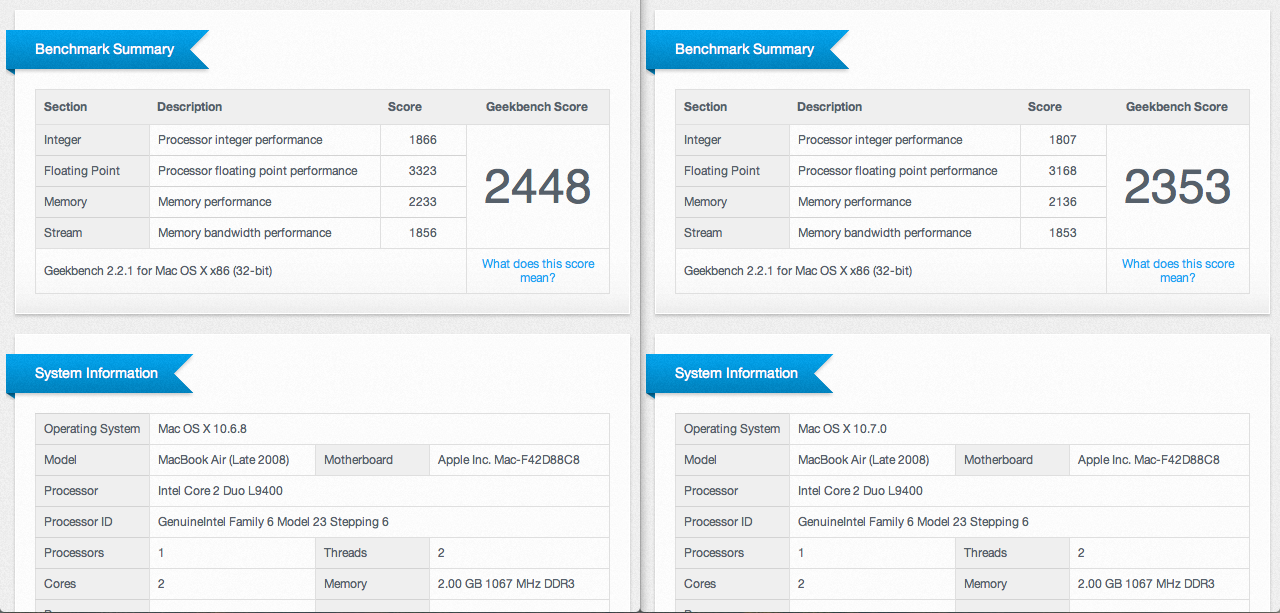The width and height of the screenshot is (1280, 613).
Task: Select the large Geekbench score 2448
Action: [538, 187]
